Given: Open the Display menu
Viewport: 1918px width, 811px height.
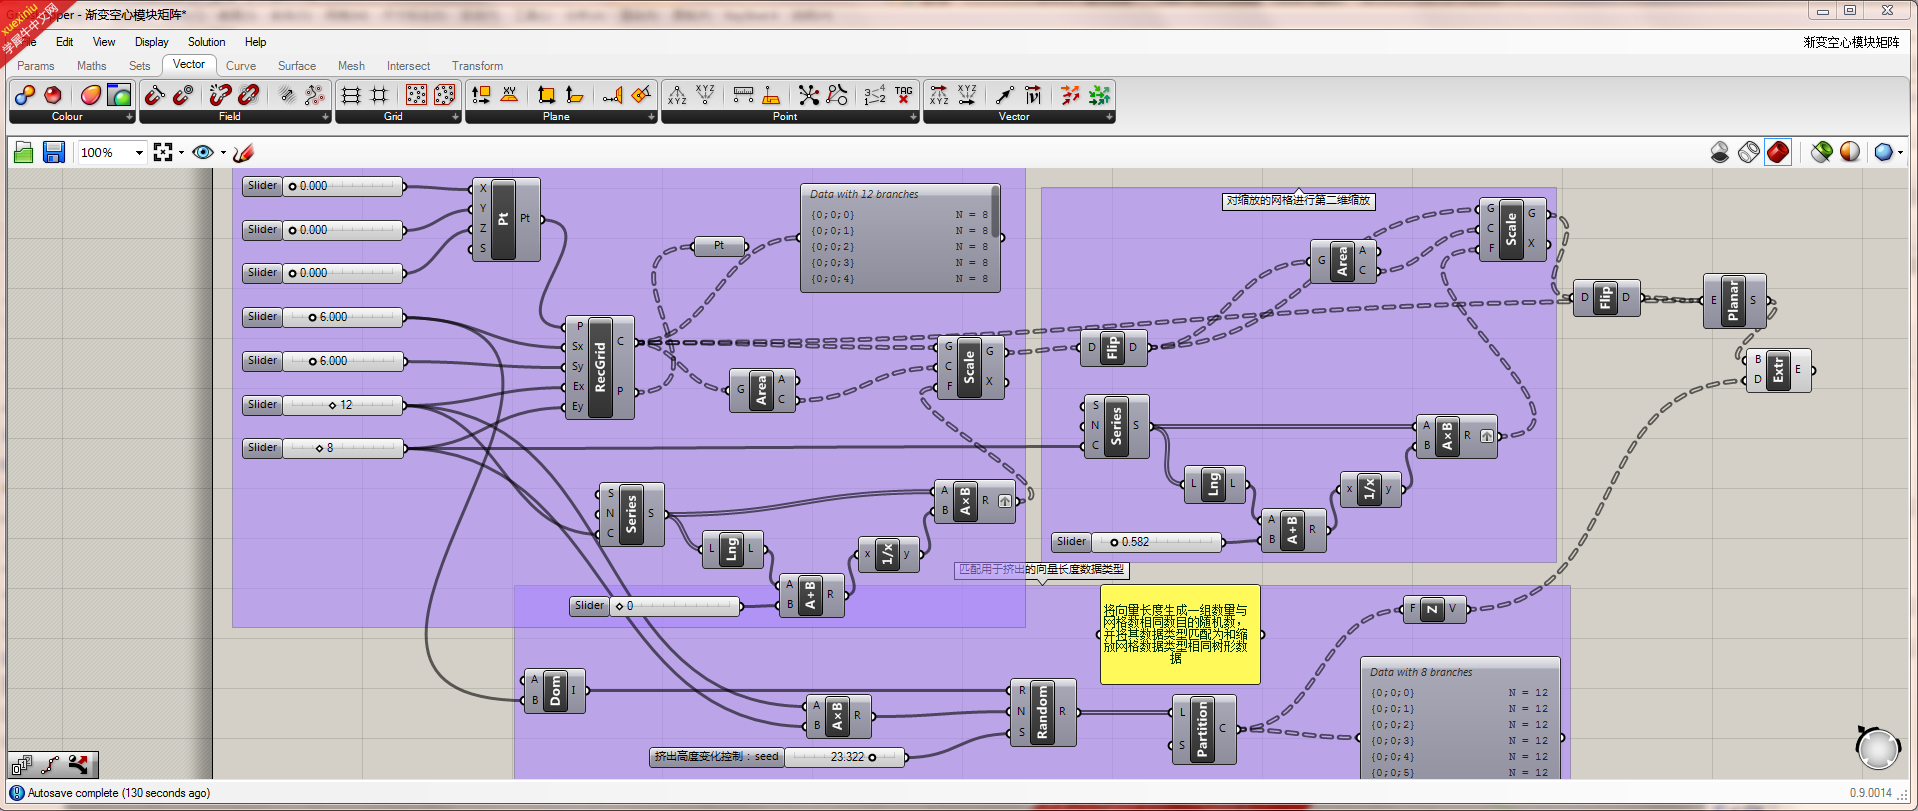Looking at the screenshot, I should coord(152,42).
